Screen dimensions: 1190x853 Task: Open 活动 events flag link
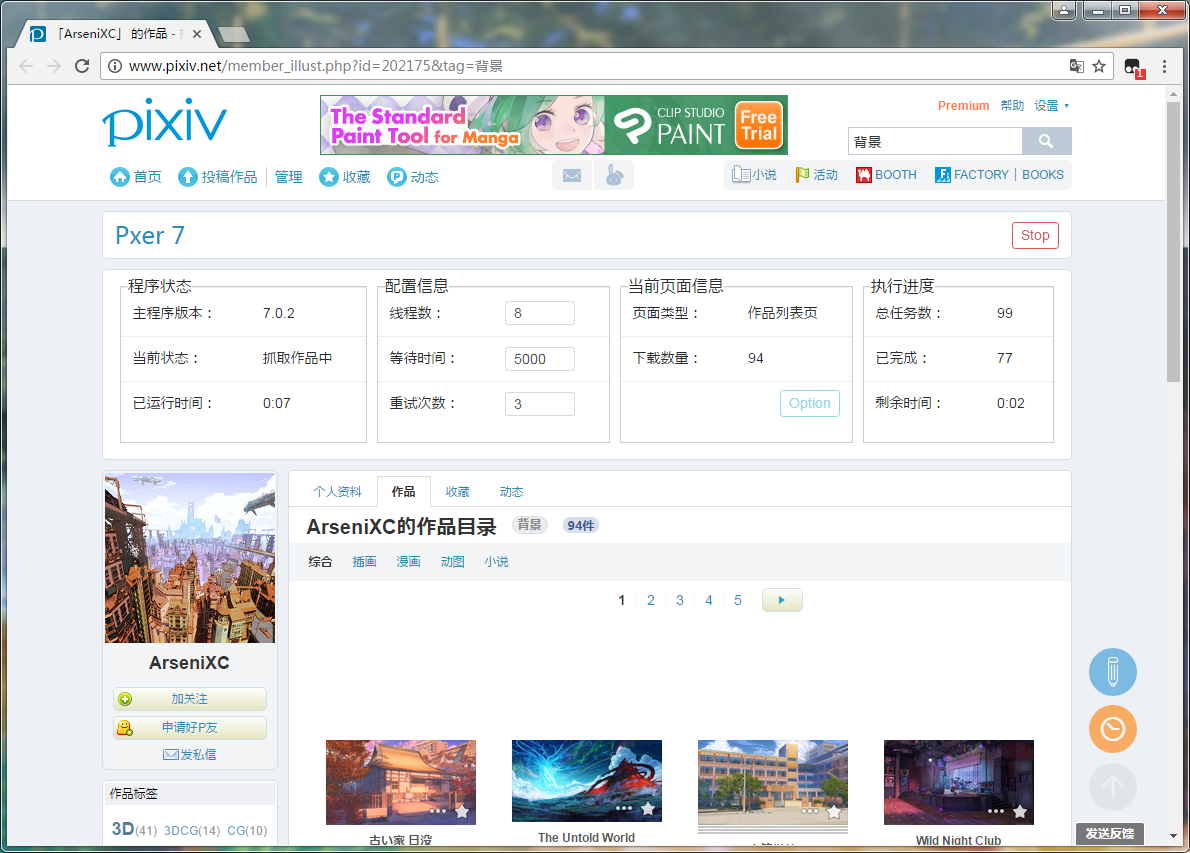pos(817,175)
